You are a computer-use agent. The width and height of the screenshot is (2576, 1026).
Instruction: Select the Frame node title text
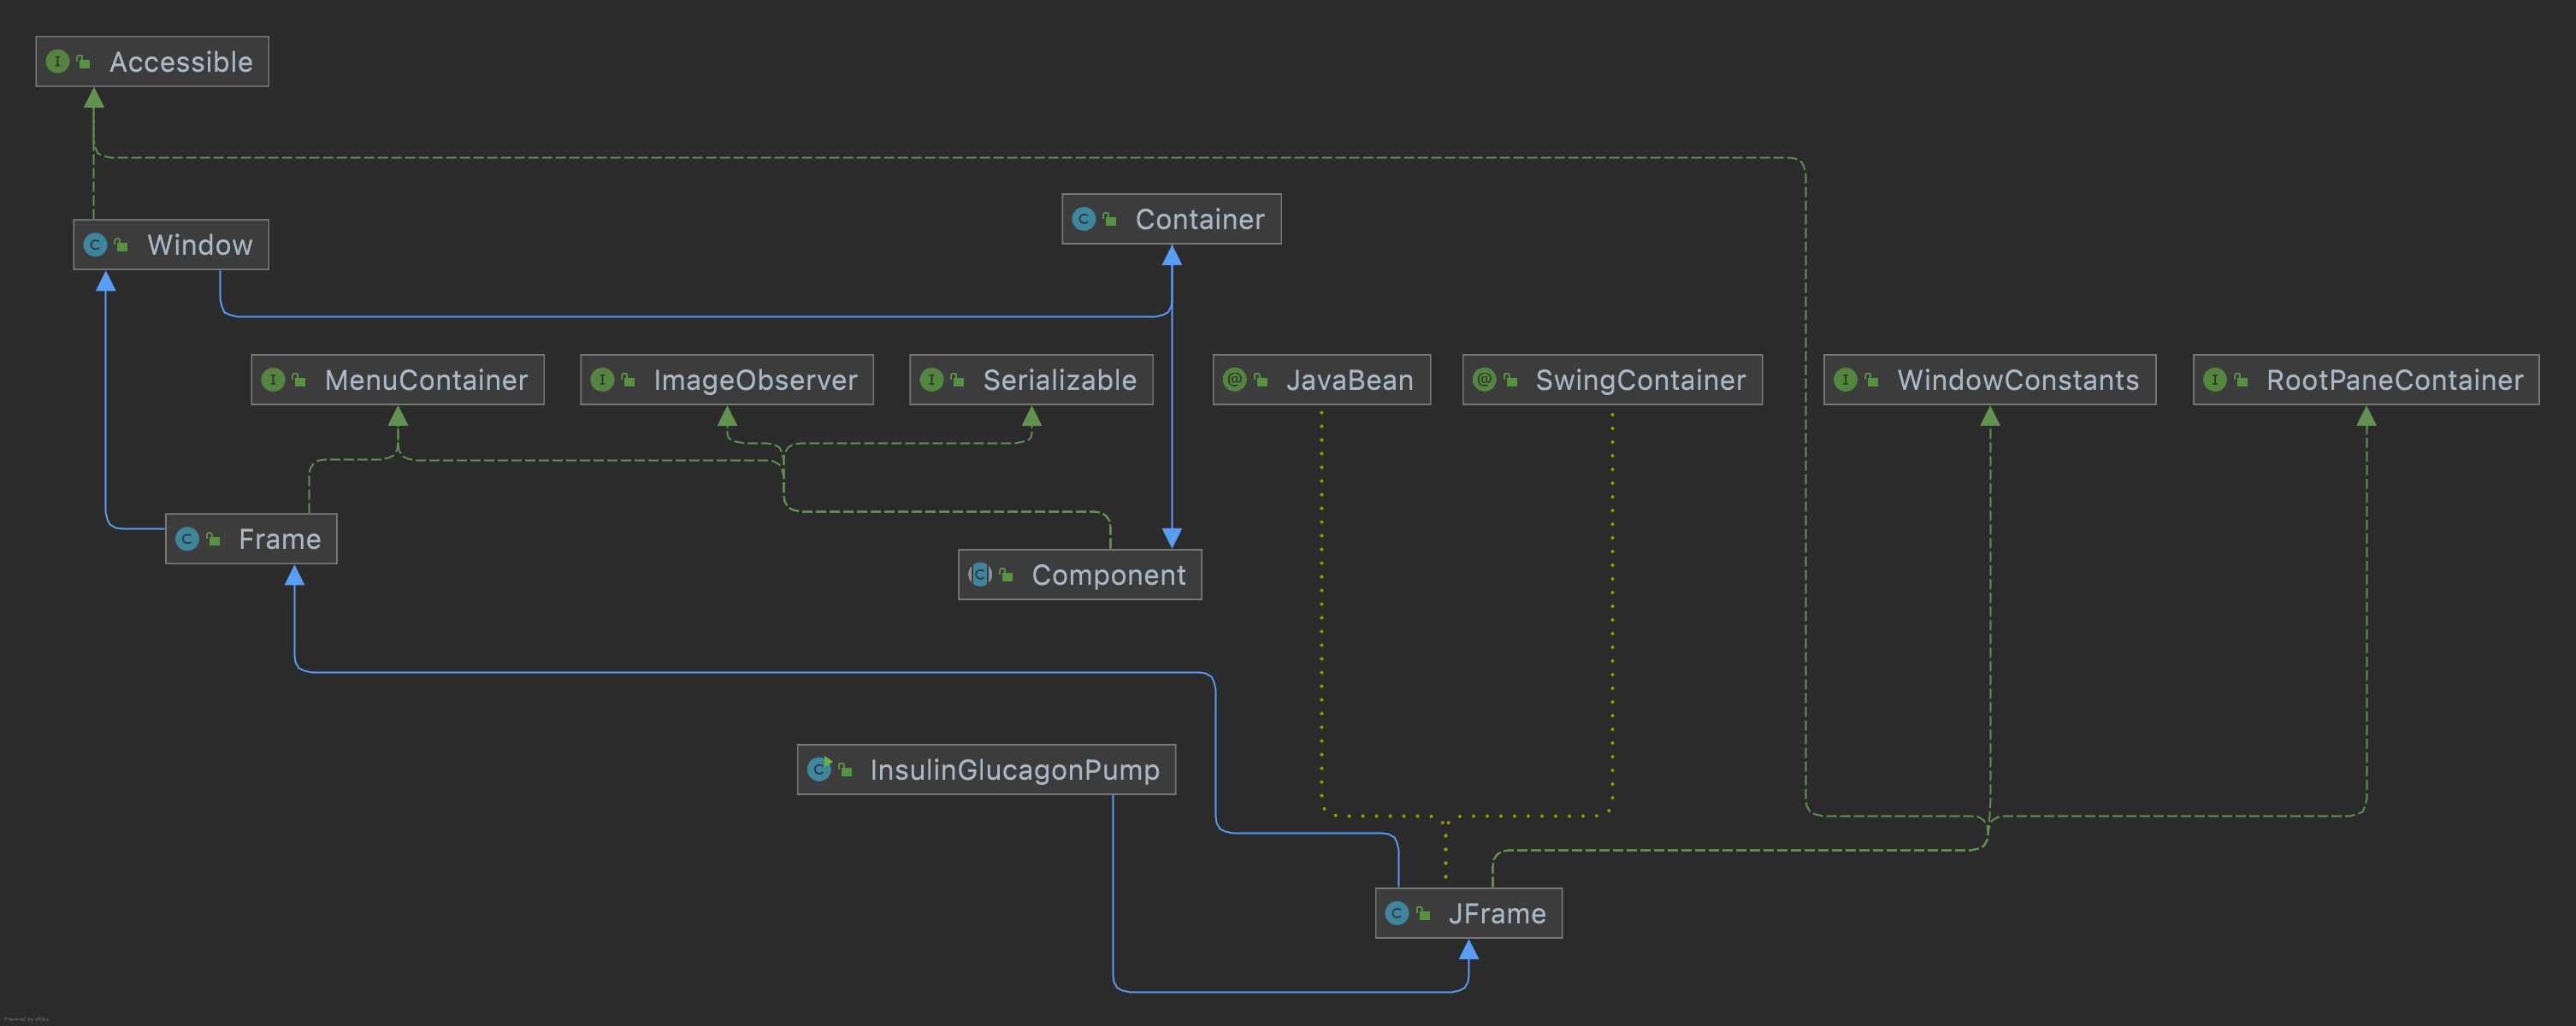(279, 538)
